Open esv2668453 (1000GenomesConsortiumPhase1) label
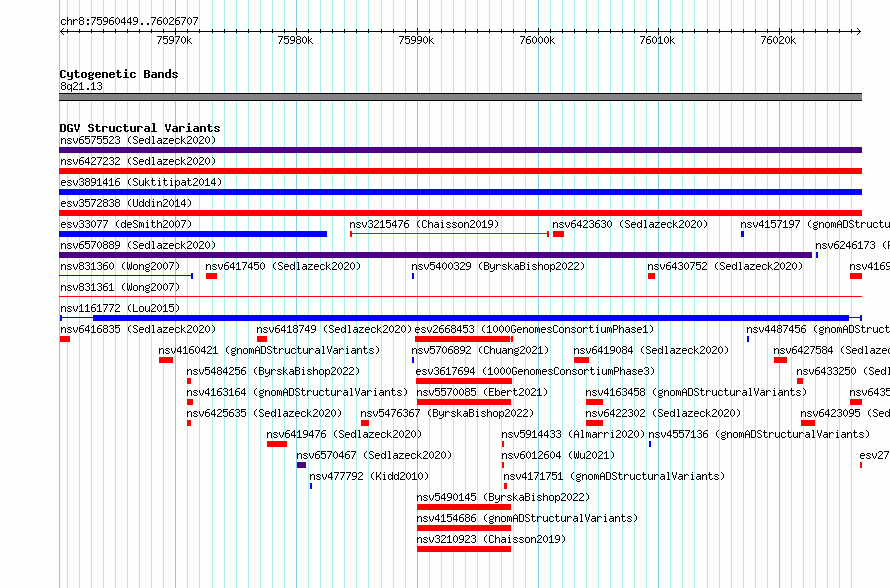The image size is (890, 588). (x=534, y=329)
